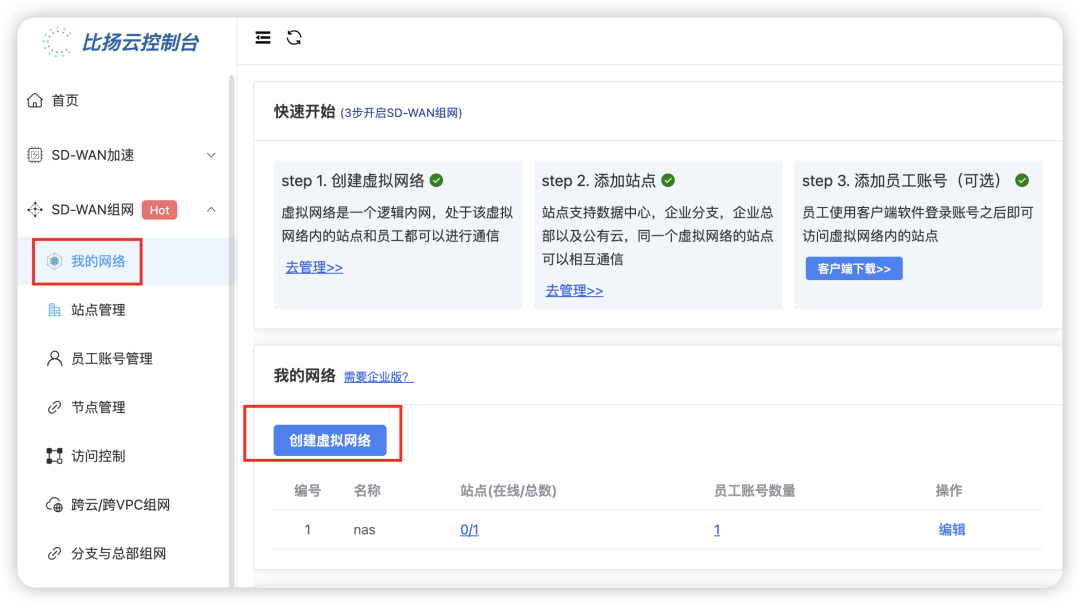Click the 比扬云控制台 logo

click(120, 43)
